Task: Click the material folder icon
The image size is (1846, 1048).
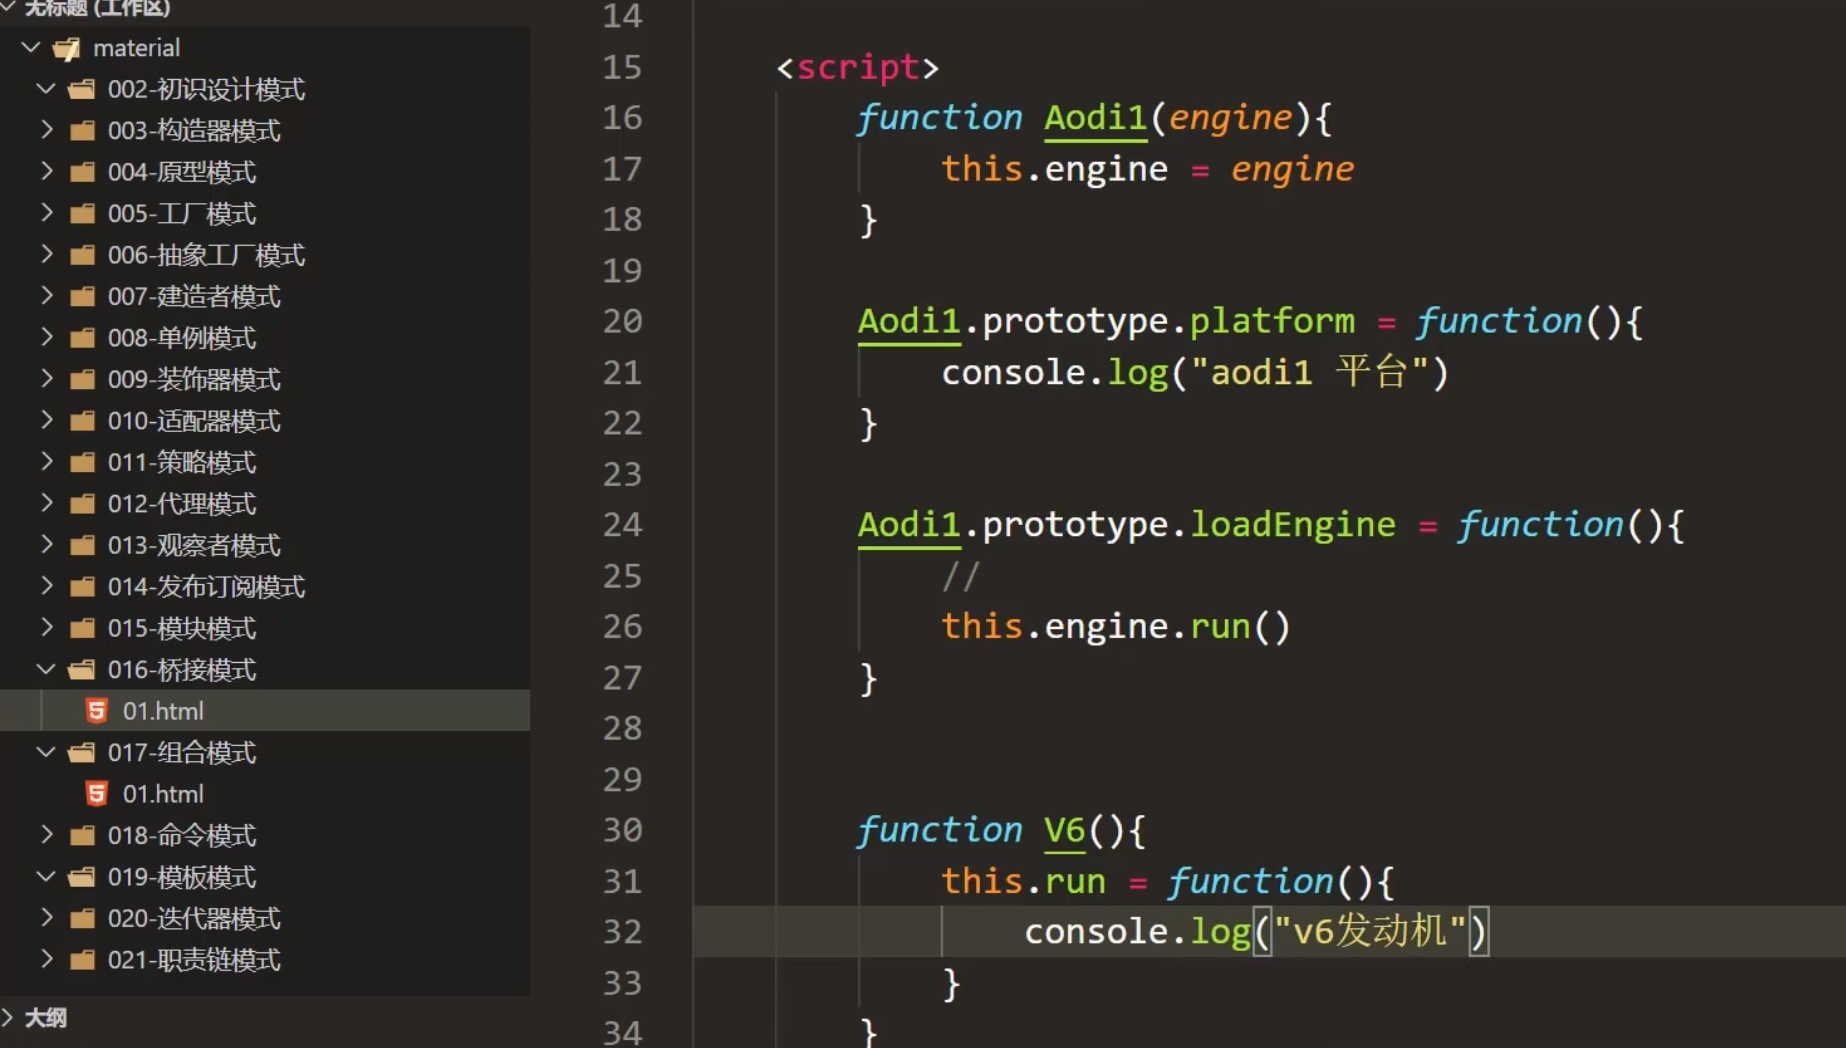Action: [66, 48]
